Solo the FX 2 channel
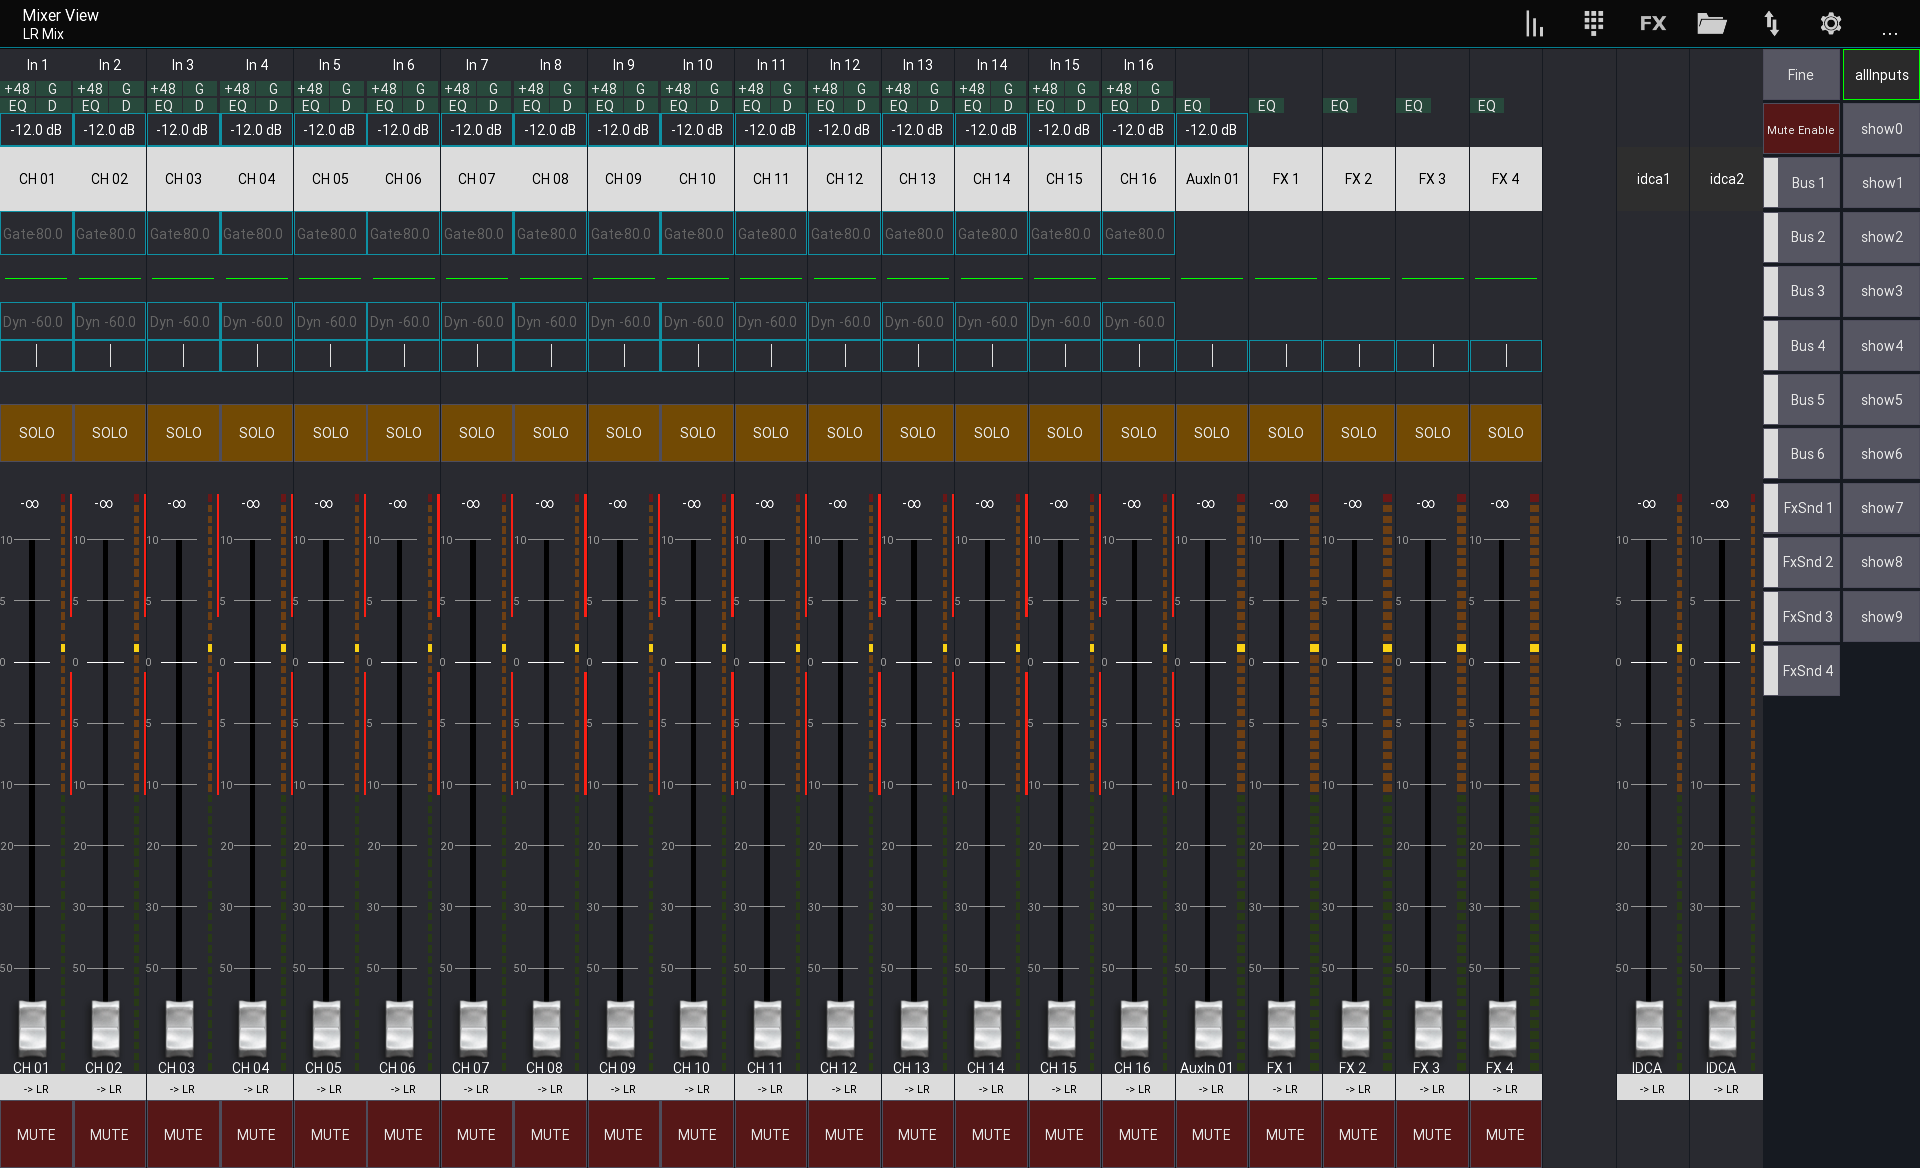The height and width of the screenshot is (1168, 1920). point(1358,433)
